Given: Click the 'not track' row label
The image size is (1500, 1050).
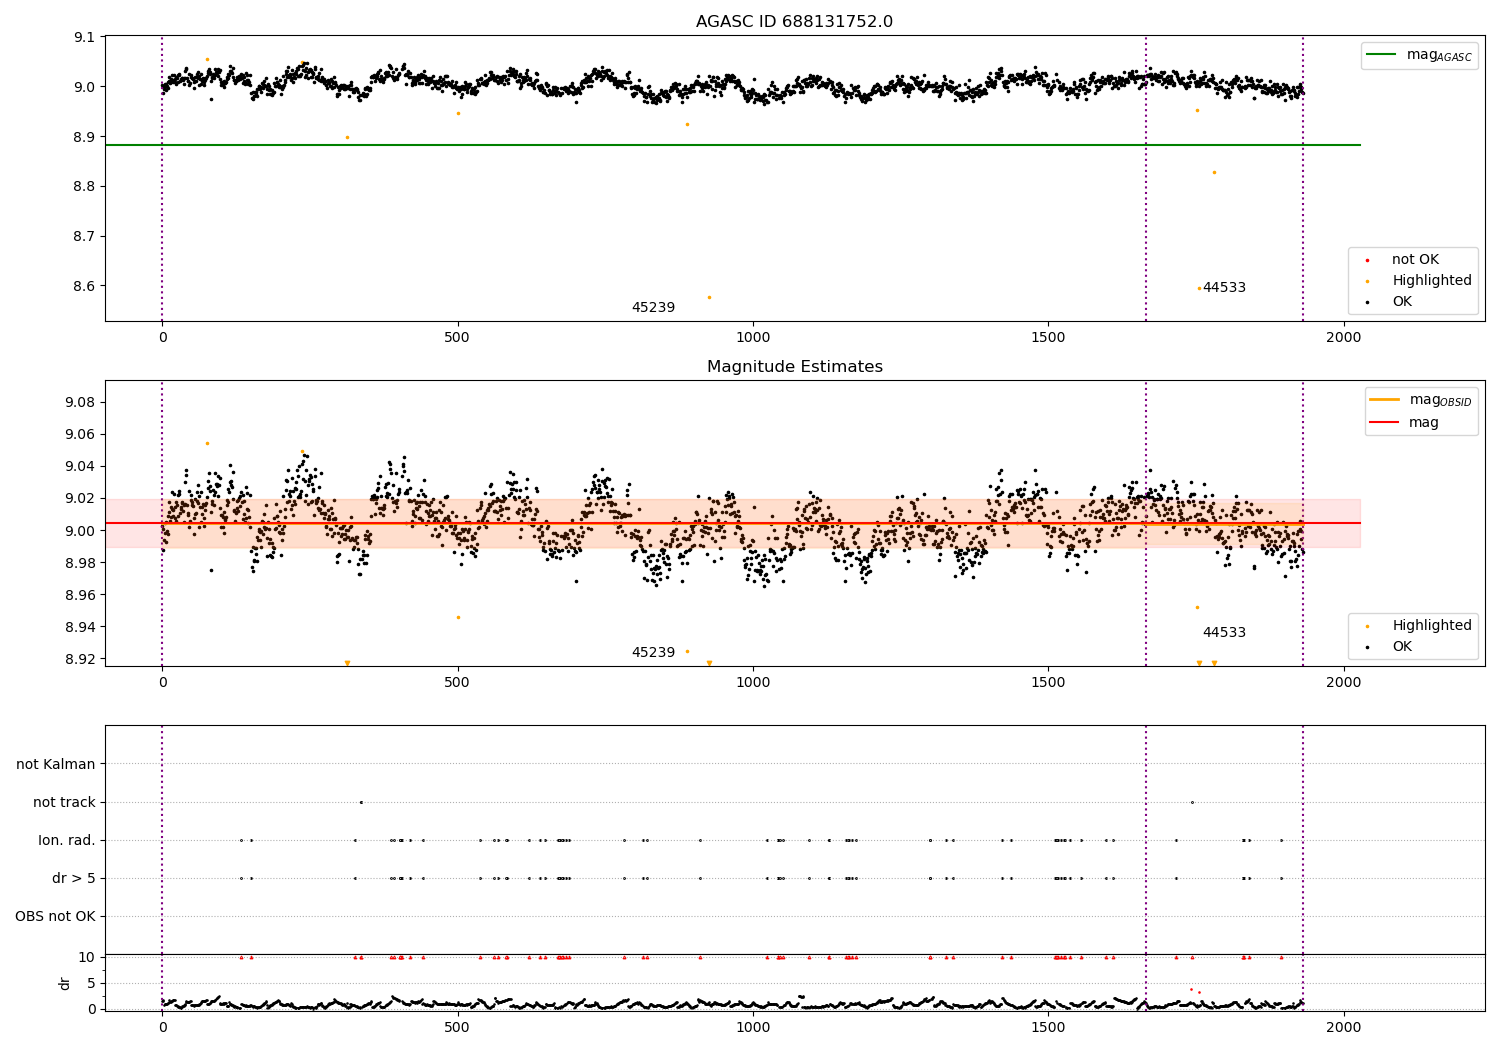Looking at the screenshot, I should click(x=64, y=803).
